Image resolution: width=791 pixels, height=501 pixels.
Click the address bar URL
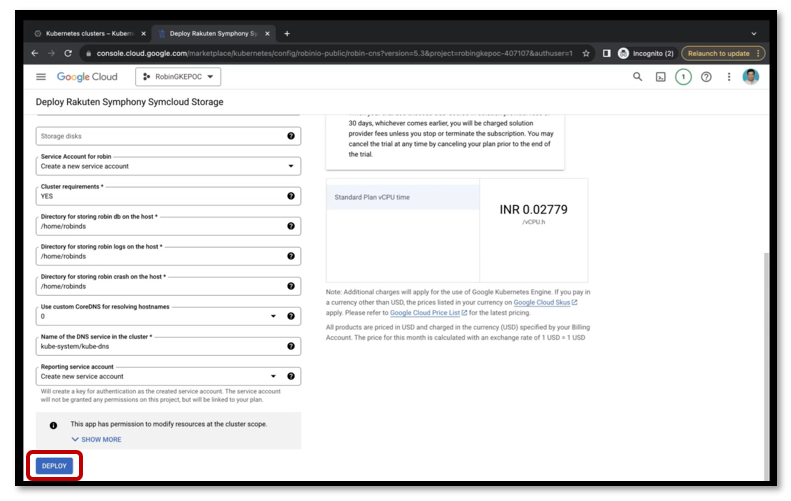click(x=334, y=53)
